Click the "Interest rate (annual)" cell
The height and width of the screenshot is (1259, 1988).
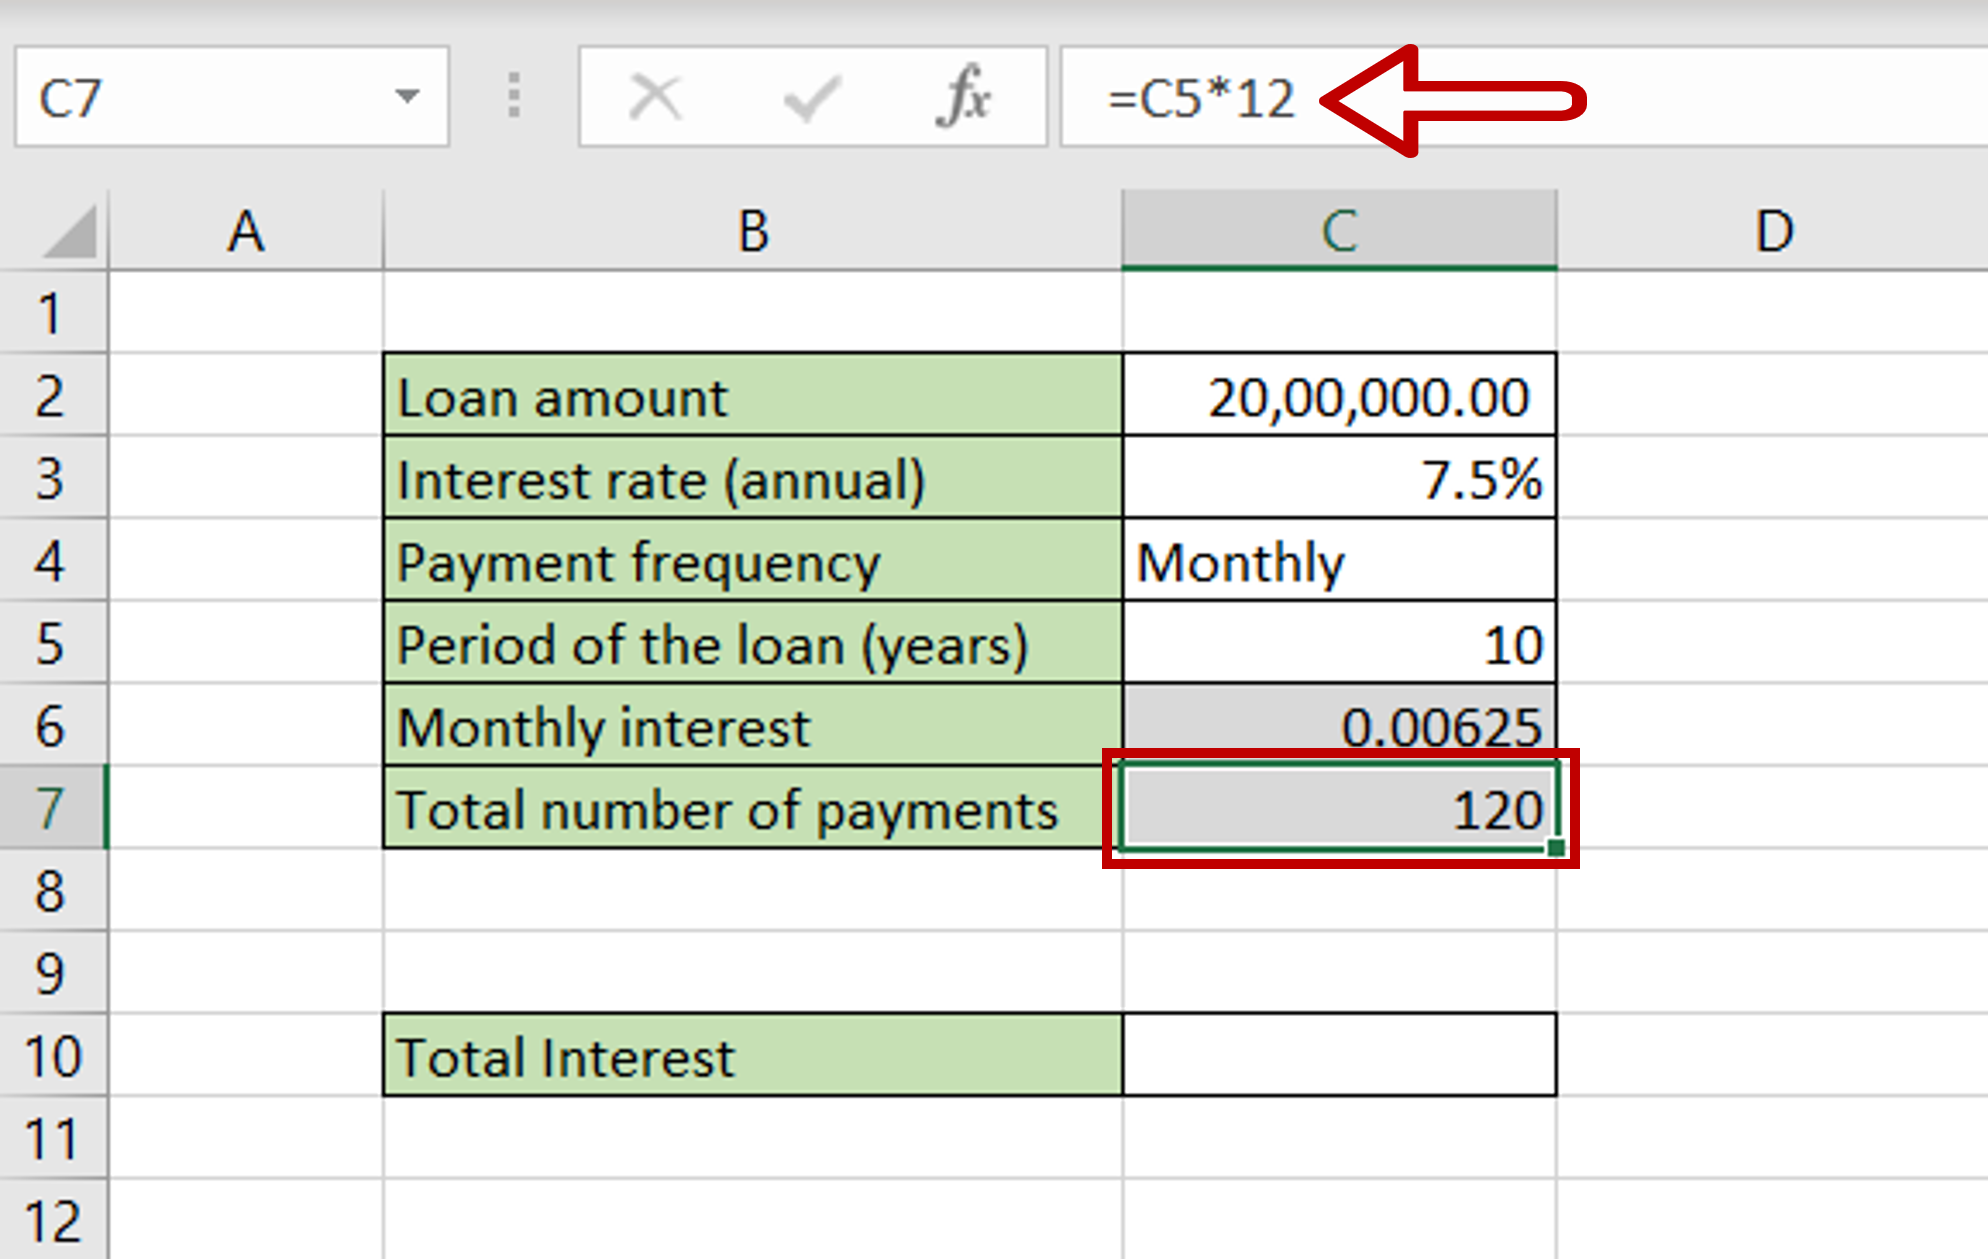pos(753,478)
